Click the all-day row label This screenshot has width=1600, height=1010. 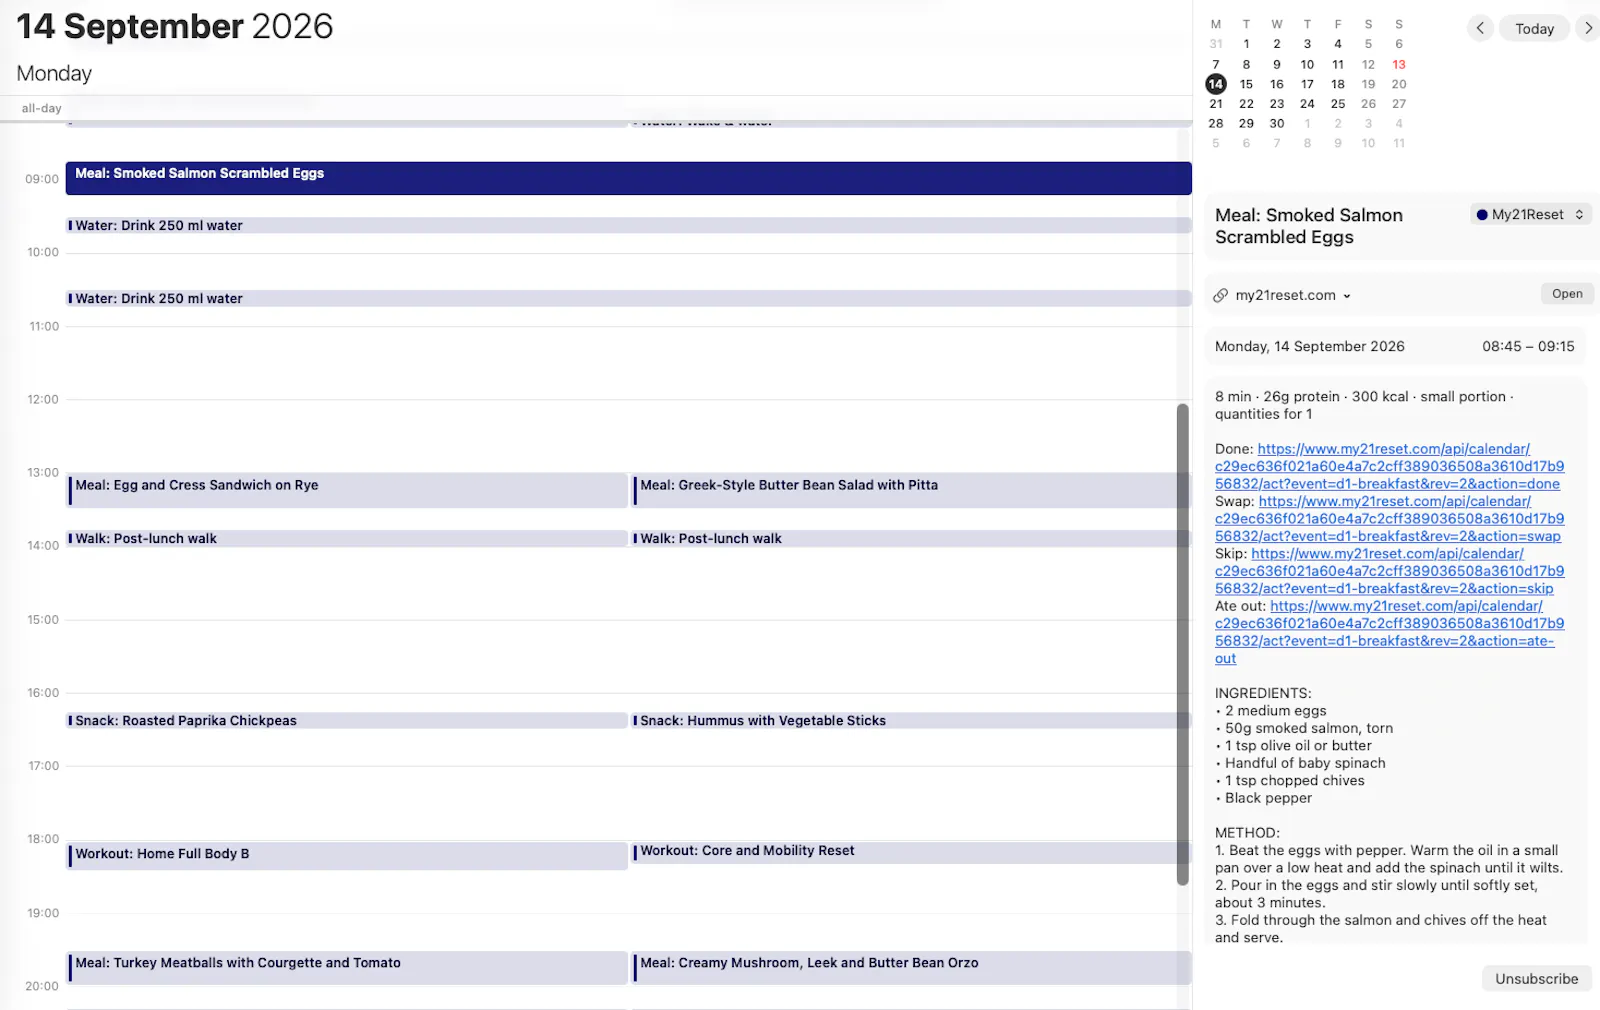point(41,108)
